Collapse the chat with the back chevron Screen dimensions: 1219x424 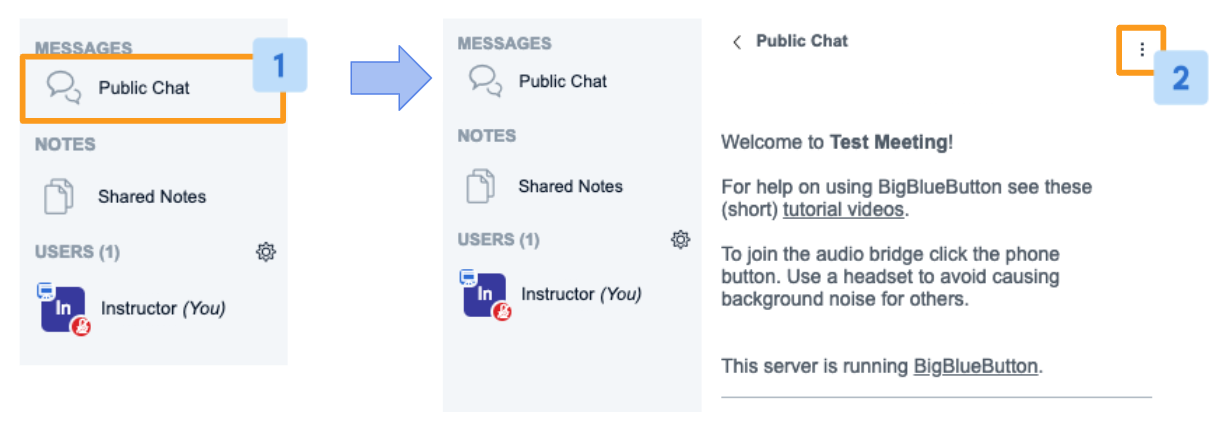click(737, 42)
